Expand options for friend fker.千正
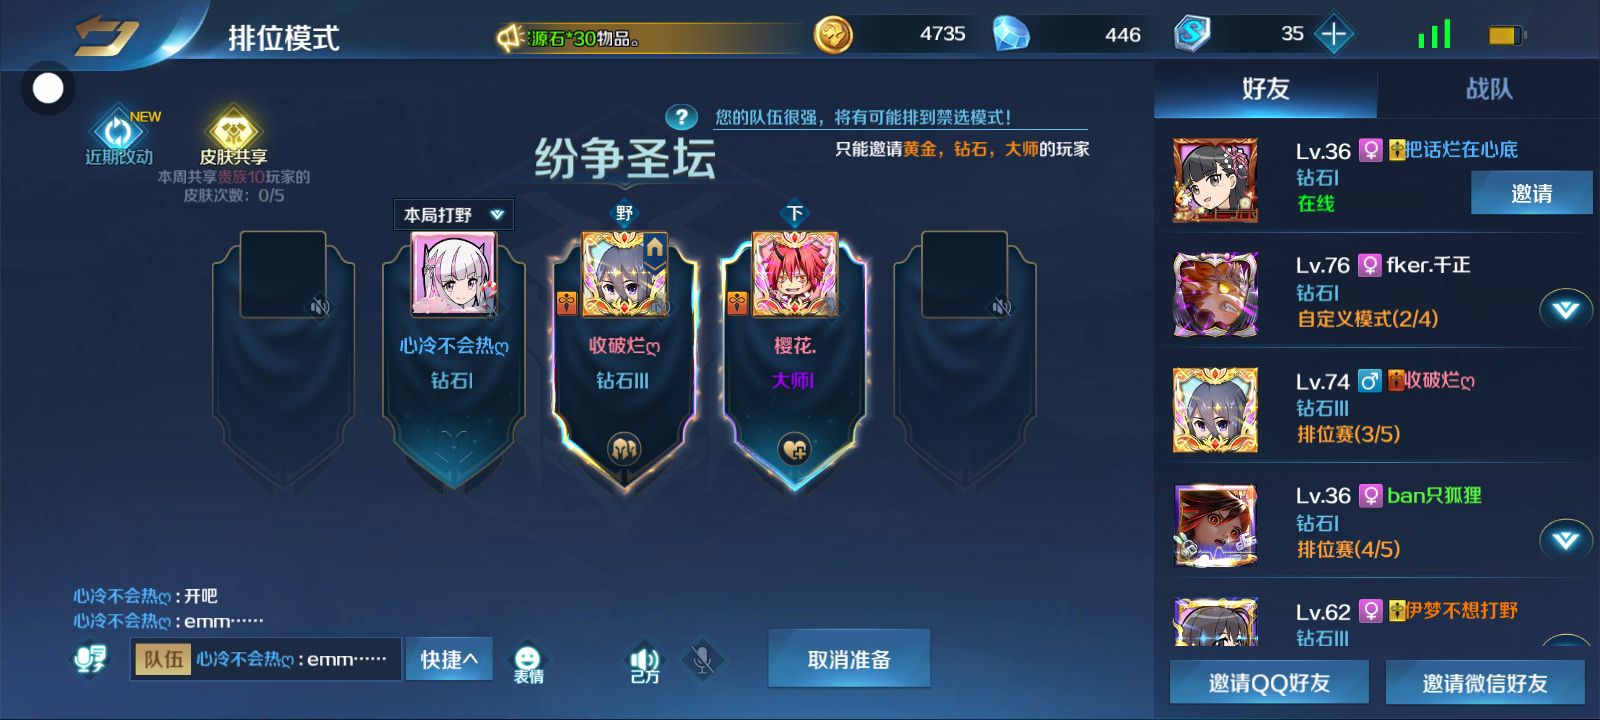Image resolution: width=1600 pixels, height=720 pixels. (1566, 310)
